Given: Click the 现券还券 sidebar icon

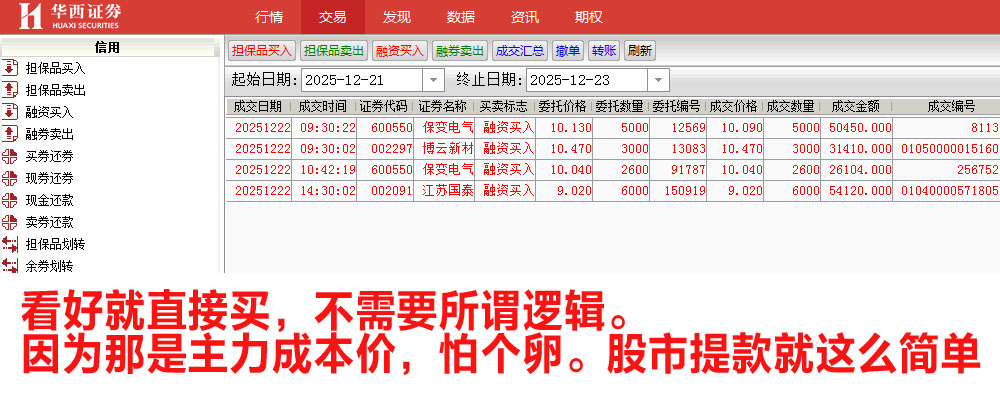Looking at the screenshot, I should [10, 178].
